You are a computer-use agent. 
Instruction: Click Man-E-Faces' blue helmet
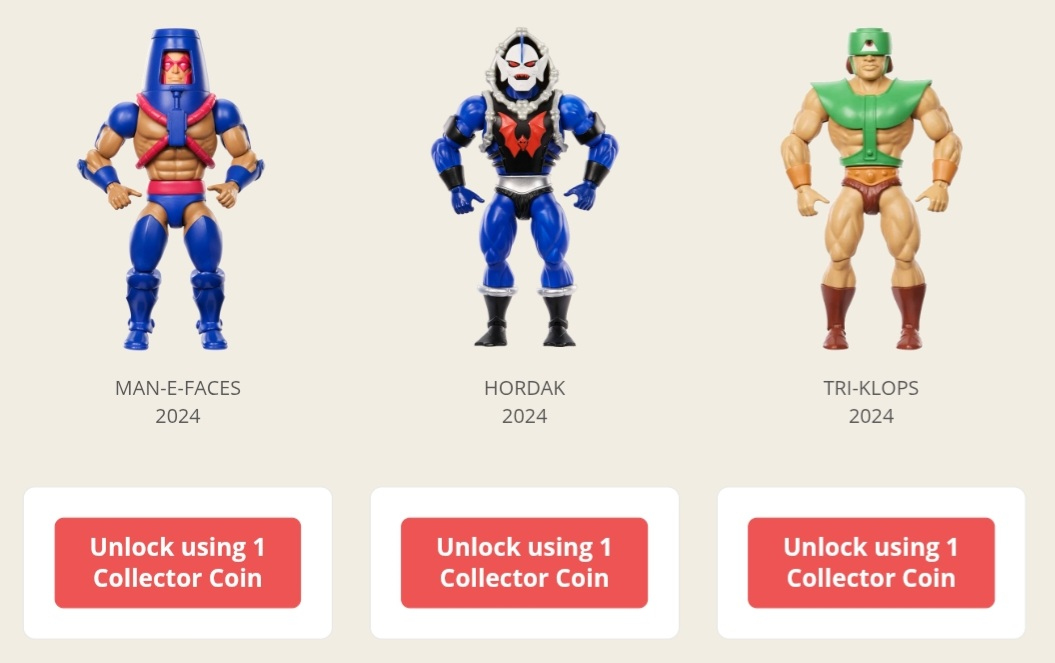[175, 61]
